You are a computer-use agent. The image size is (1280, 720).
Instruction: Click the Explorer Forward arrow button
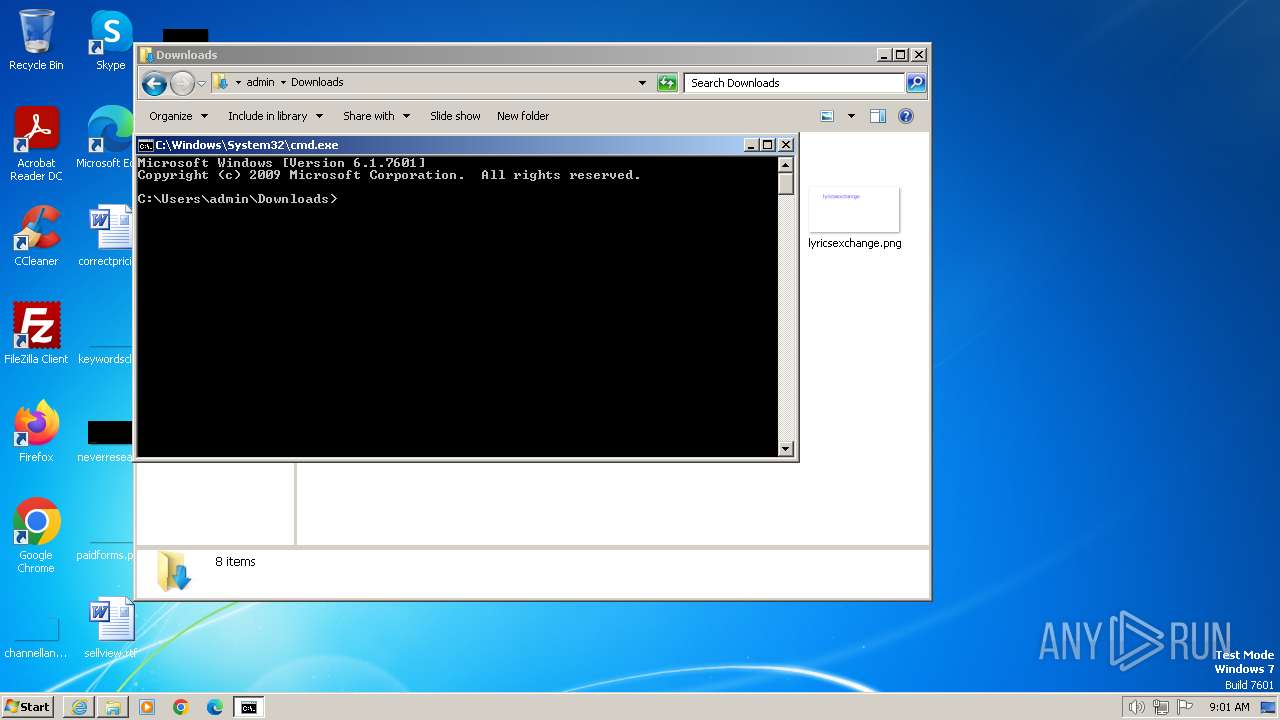click(x=182, y=83)
